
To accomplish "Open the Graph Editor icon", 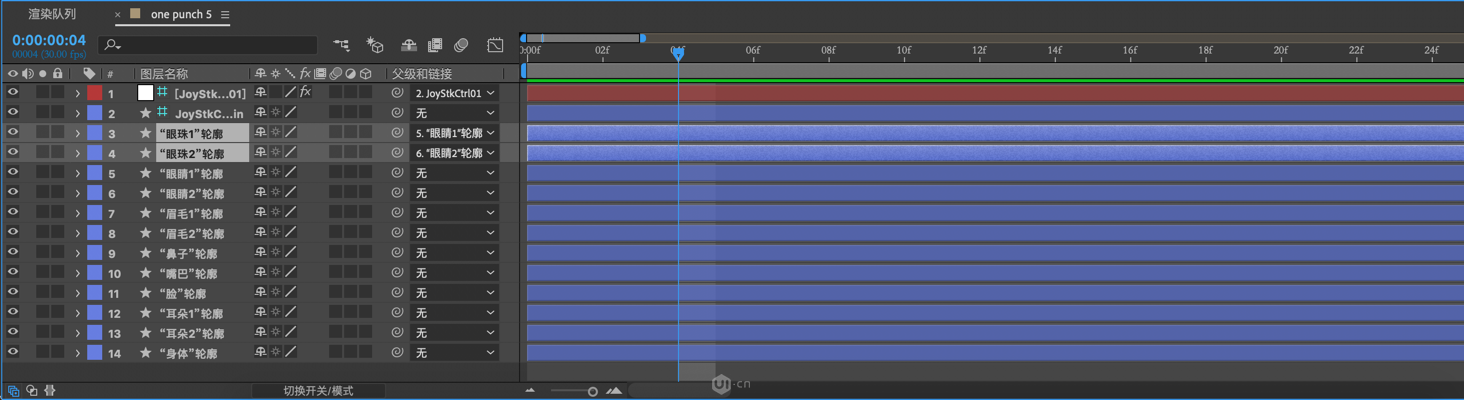I will pyautogui.click(x=495, y=45).
